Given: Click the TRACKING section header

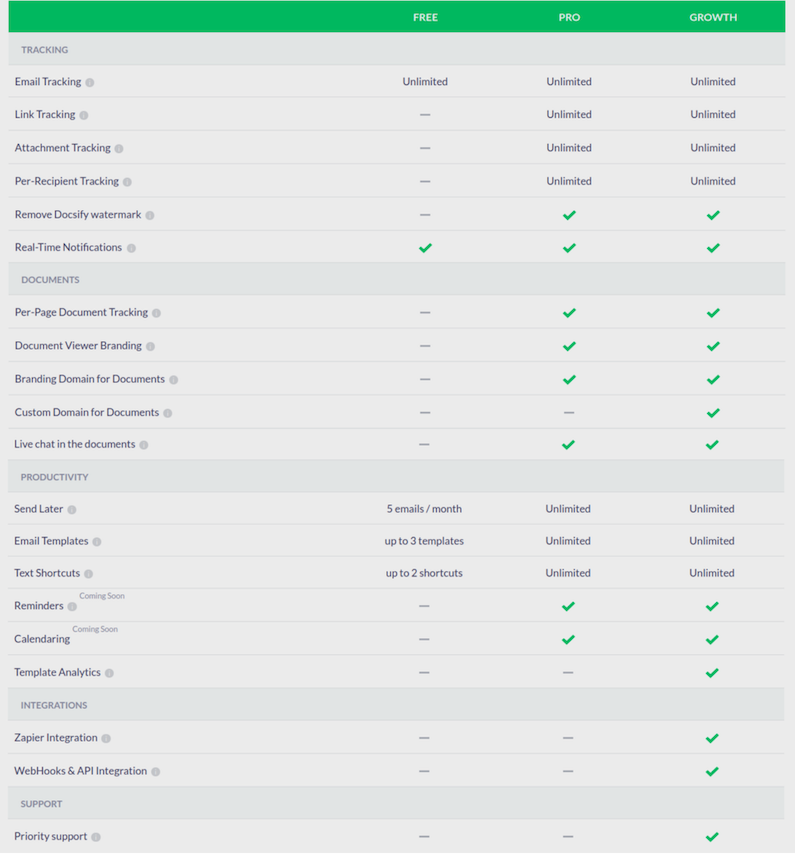Looking at the screenshot, I should point(45,50).
